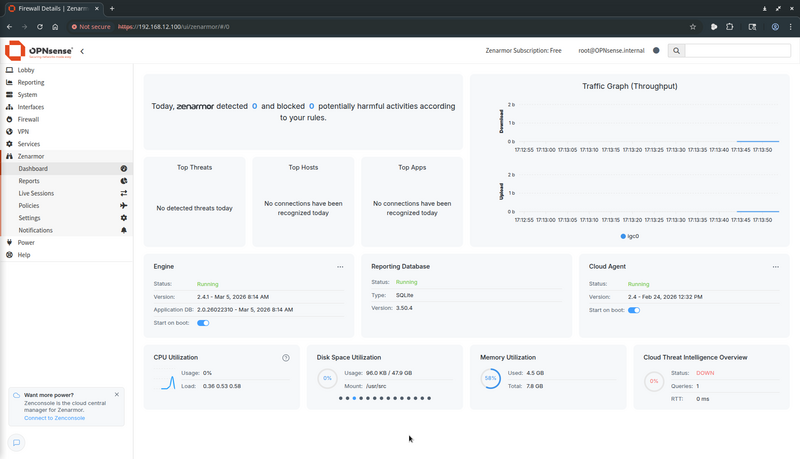Click the Firewall flame icon
The image size is (800, 459).
point(9,119)
